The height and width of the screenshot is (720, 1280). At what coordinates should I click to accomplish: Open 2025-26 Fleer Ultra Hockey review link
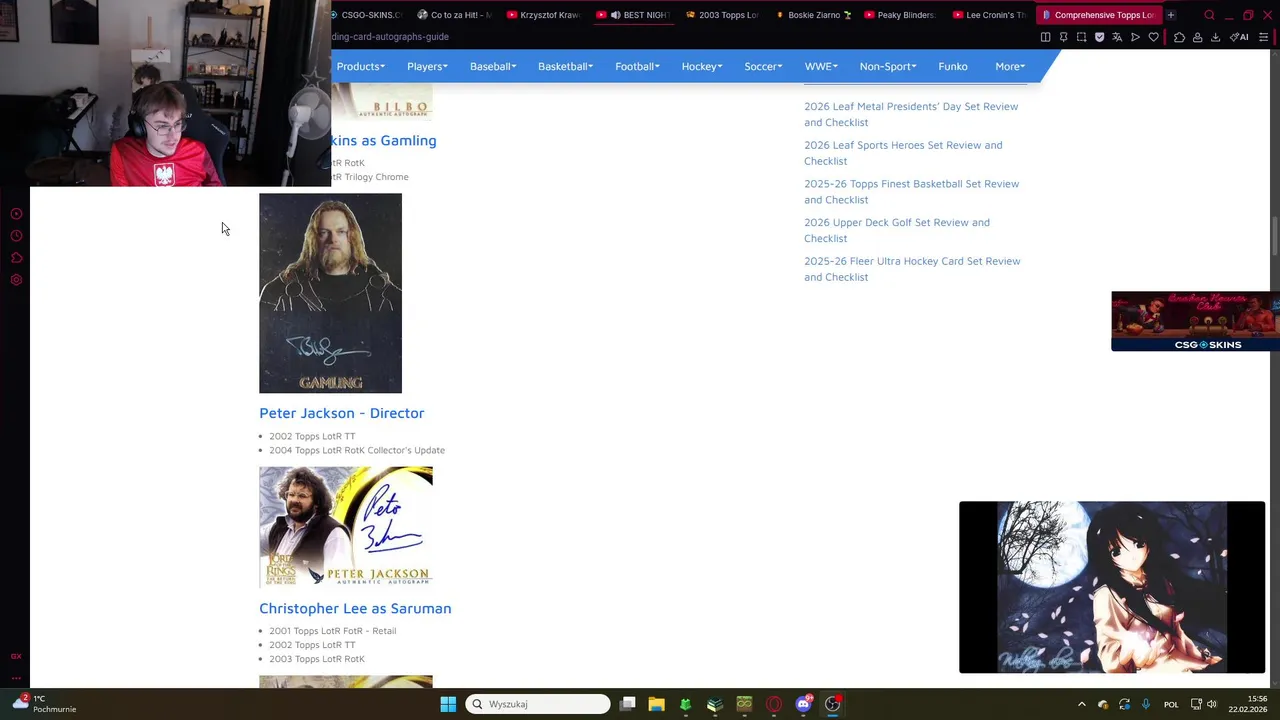coord(912,269)
